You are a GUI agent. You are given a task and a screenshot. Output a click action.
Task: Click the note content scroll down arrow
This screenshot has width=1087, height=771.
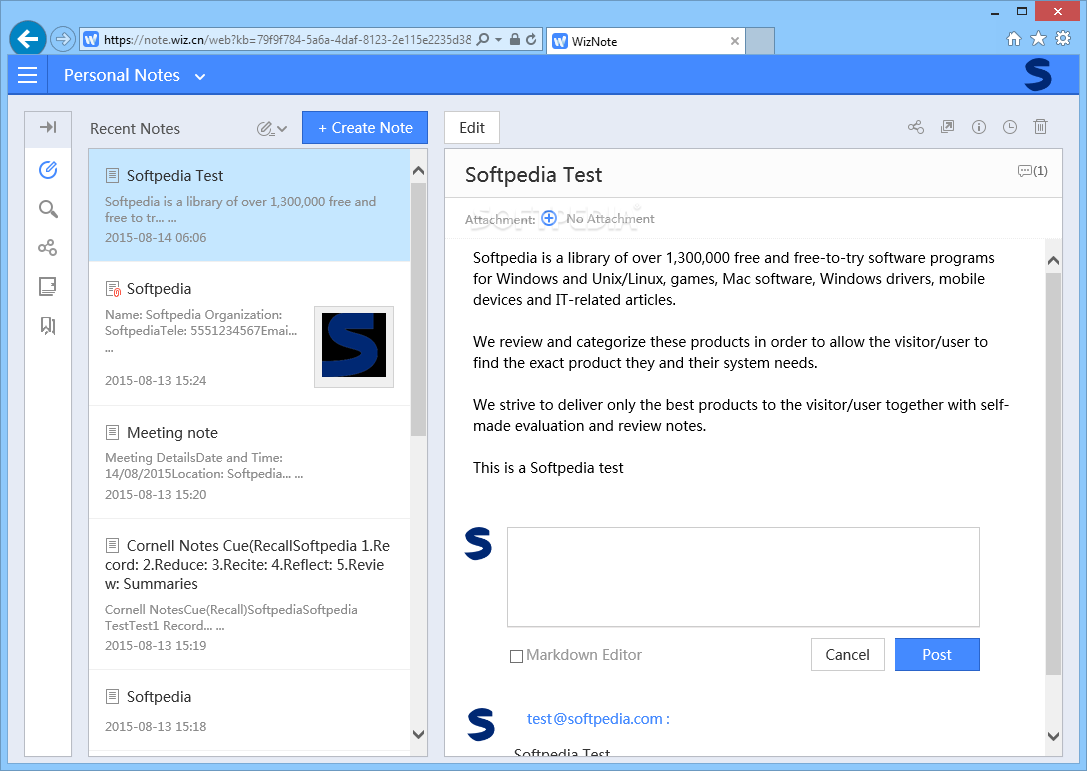click(x=1053, y=736)
